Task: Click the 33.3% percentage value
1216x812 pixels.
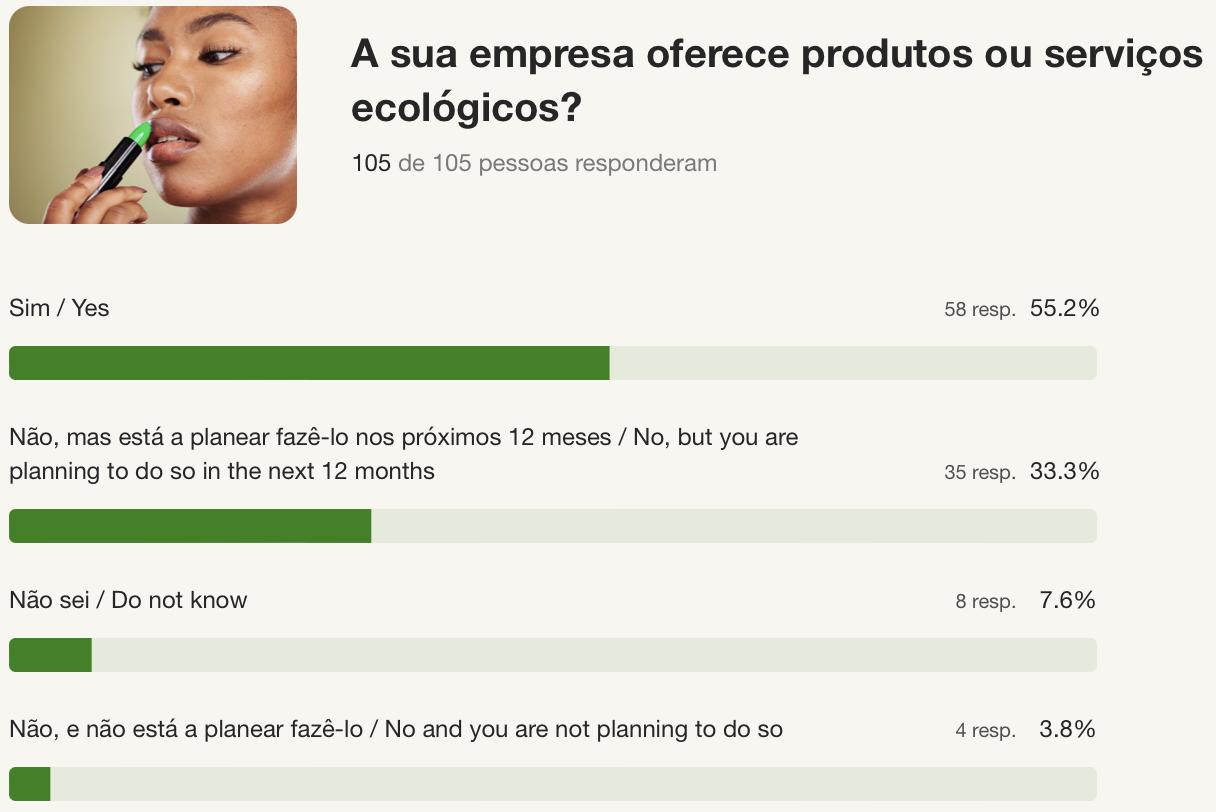Action: pos(1064,471)
